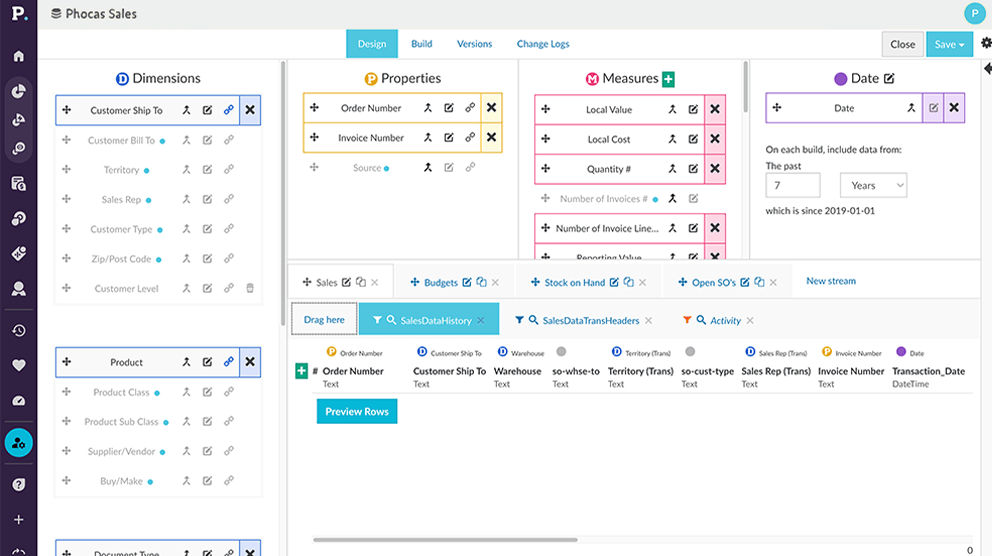Screen dimensions: 992x556
Task: Open user profile avatar
Action: pyautogui.click(x=975, y=13)
